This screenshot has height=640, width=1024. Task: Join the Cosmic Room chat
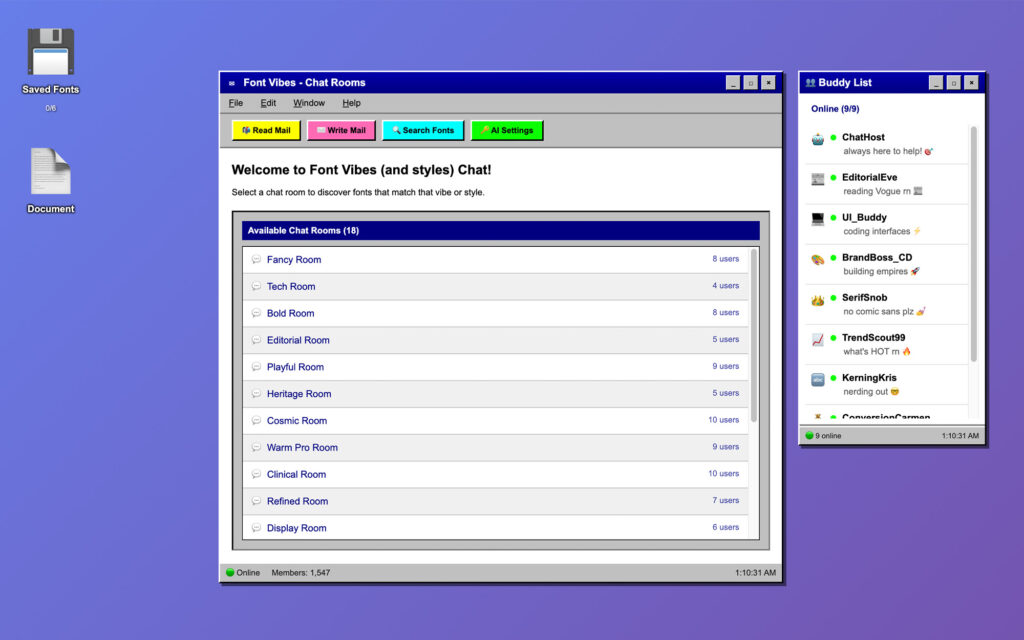pyautogui.click(x=297, y=421)
